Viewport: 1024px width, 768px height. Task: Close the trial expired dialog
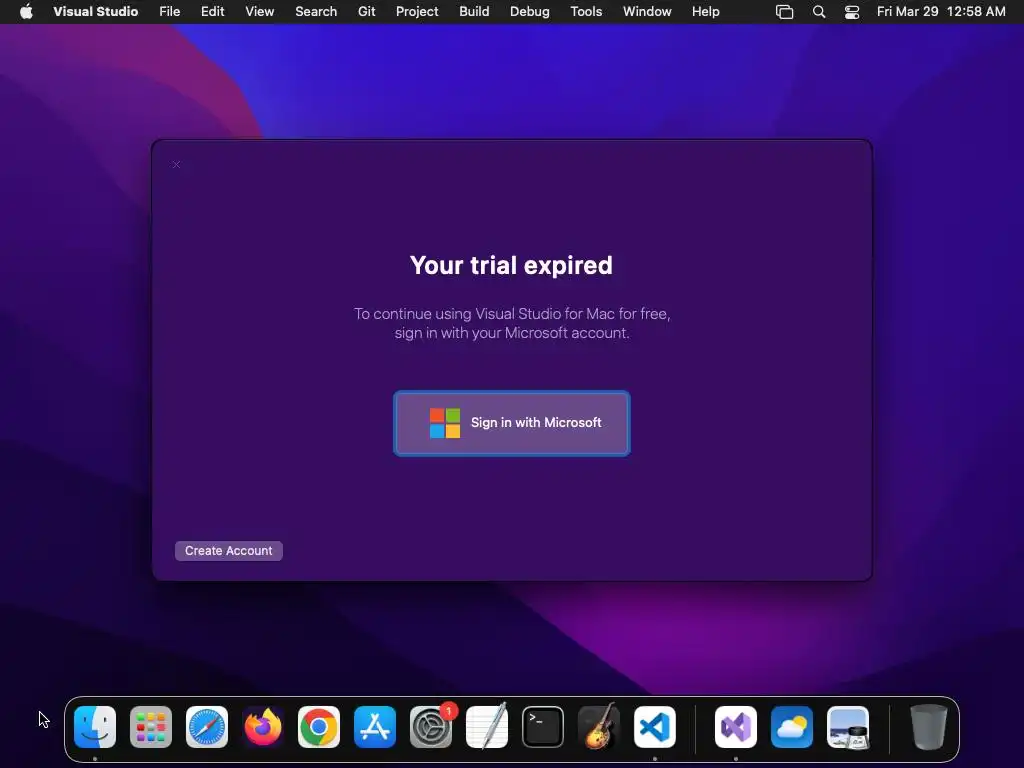pyautogui.click(x=176, y=165)
